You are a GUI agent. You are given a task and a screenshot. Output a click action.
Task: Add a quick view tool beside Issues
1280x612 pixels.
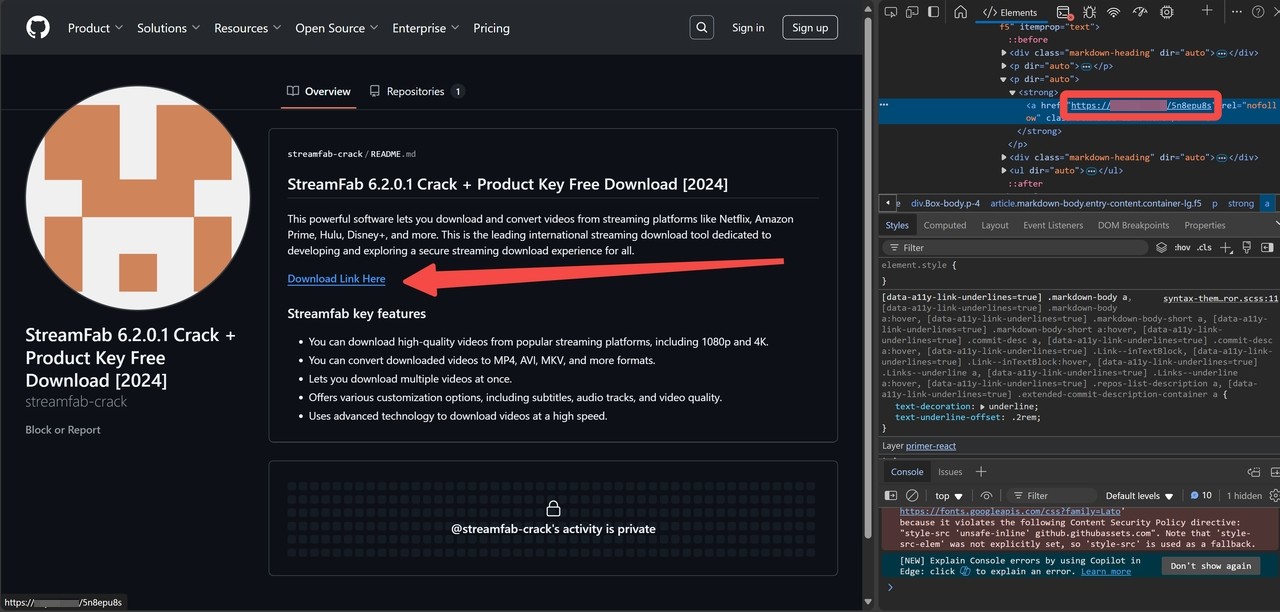[x=981, y=472]
